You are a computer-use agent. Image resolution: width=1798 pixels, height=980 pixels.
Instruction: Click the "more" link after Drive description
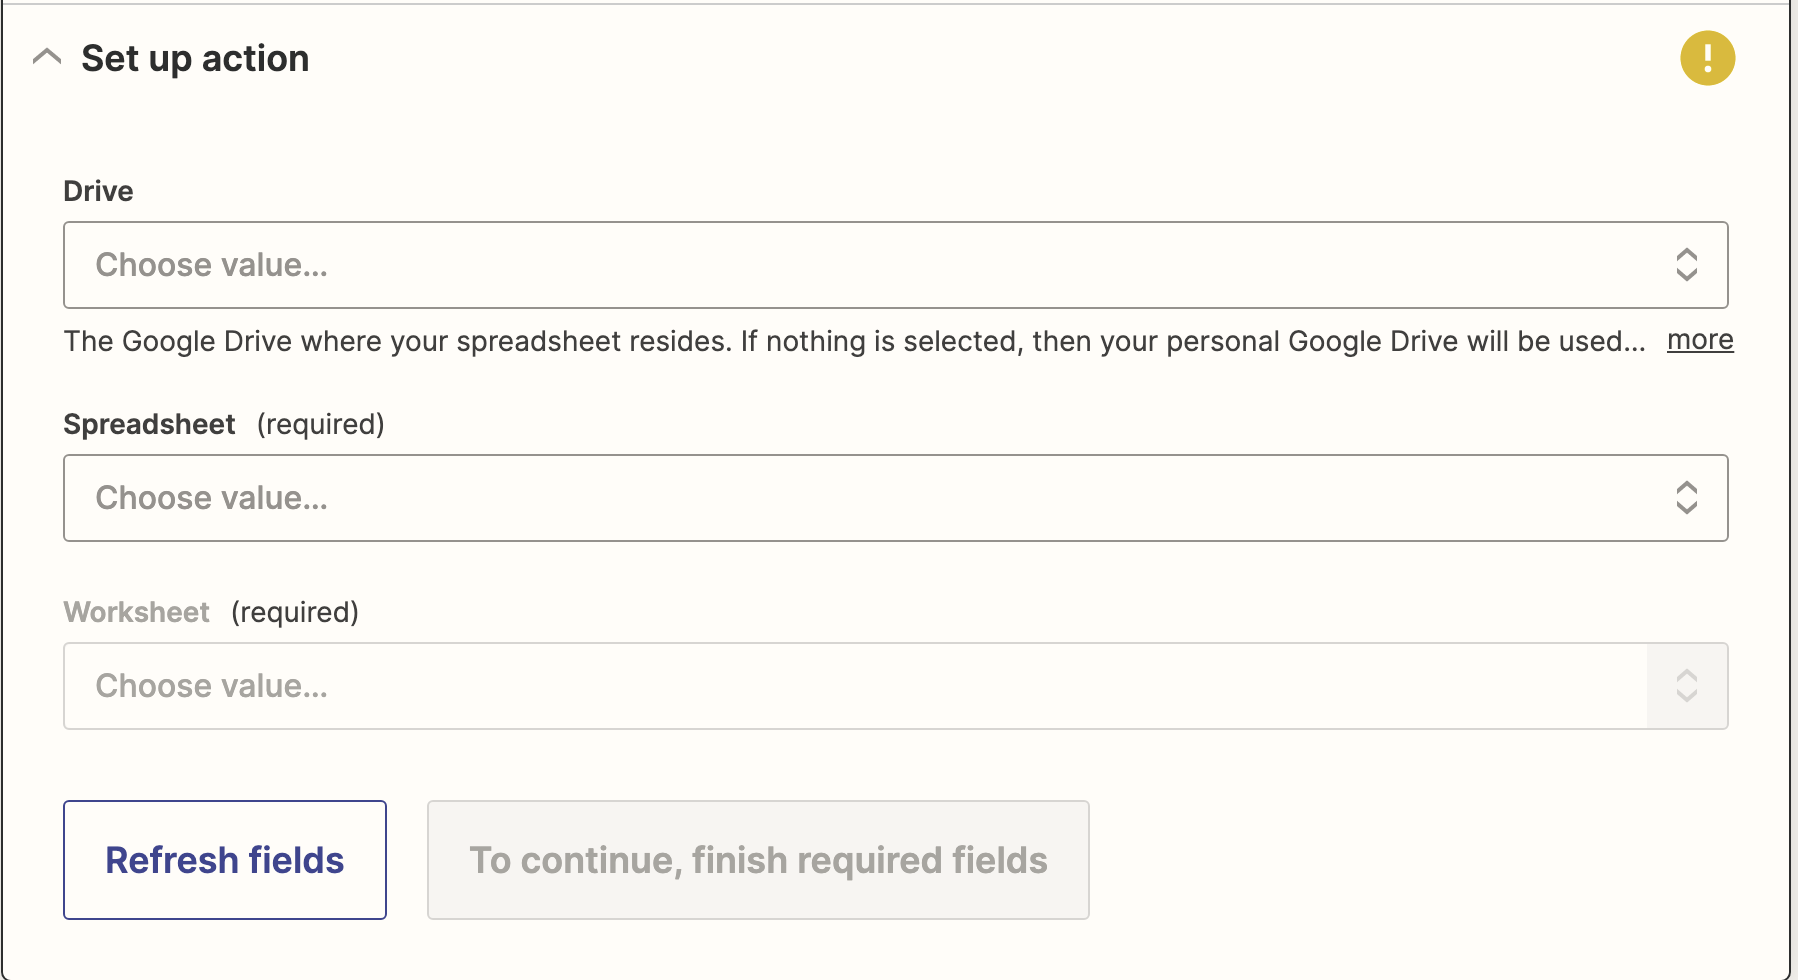click(1700, 340)
